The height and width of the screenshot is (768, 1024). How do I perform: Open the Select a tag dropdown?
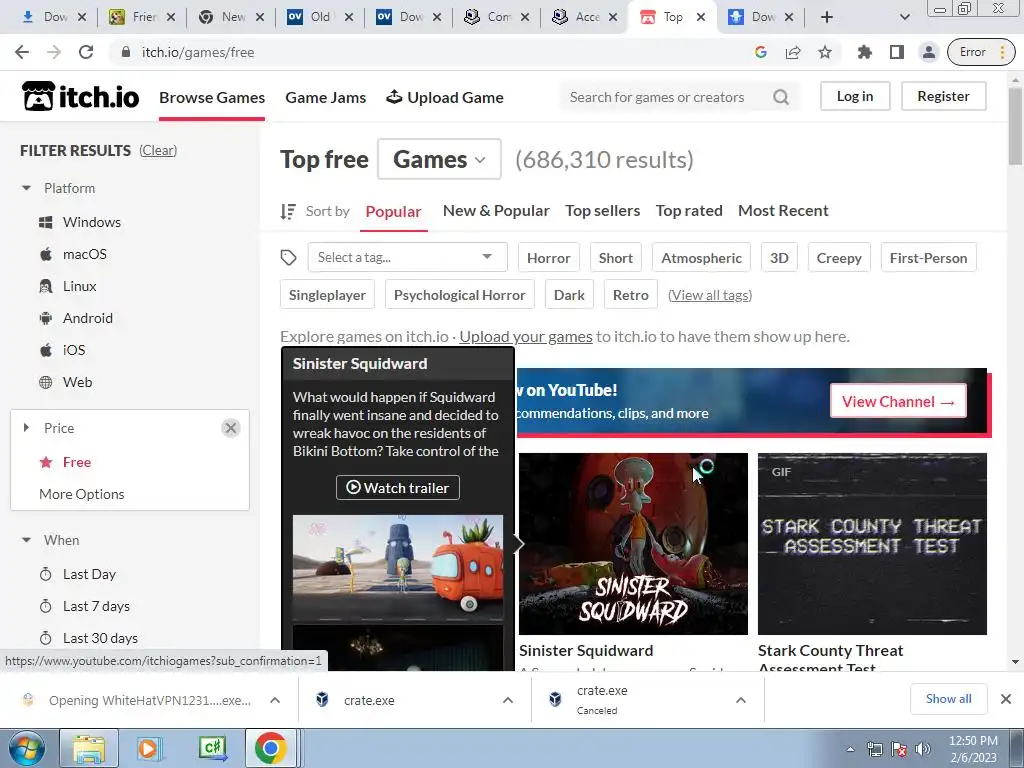point(408,257)
